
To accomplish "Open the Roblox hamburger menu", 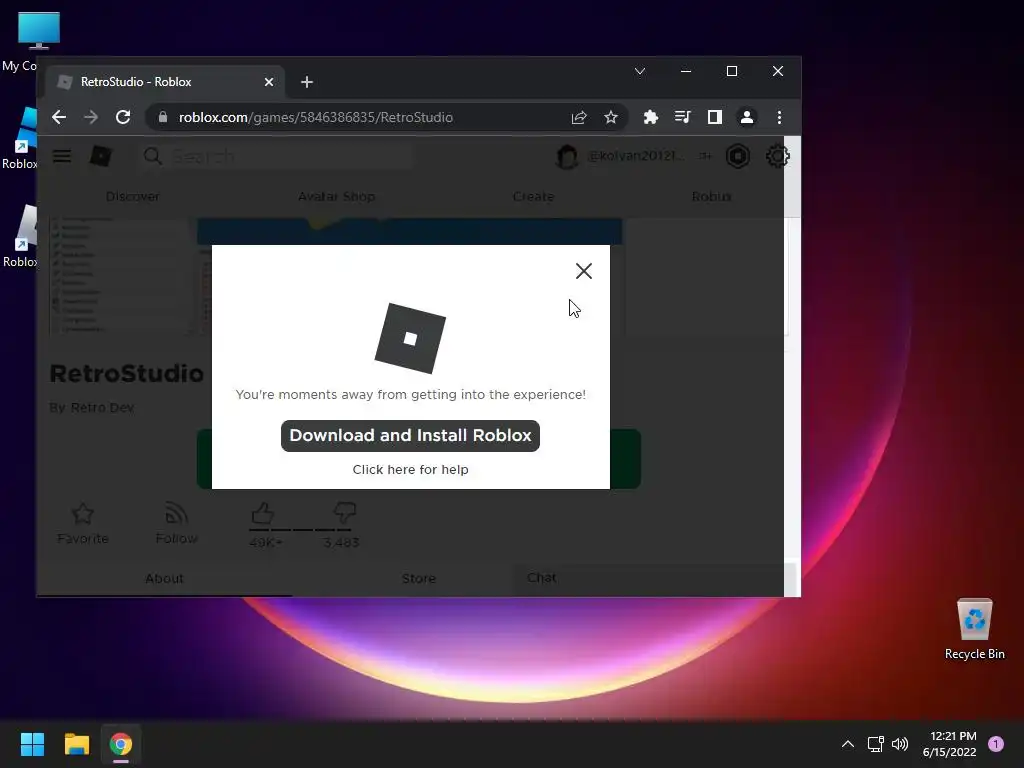I will (x=62, y=156).
